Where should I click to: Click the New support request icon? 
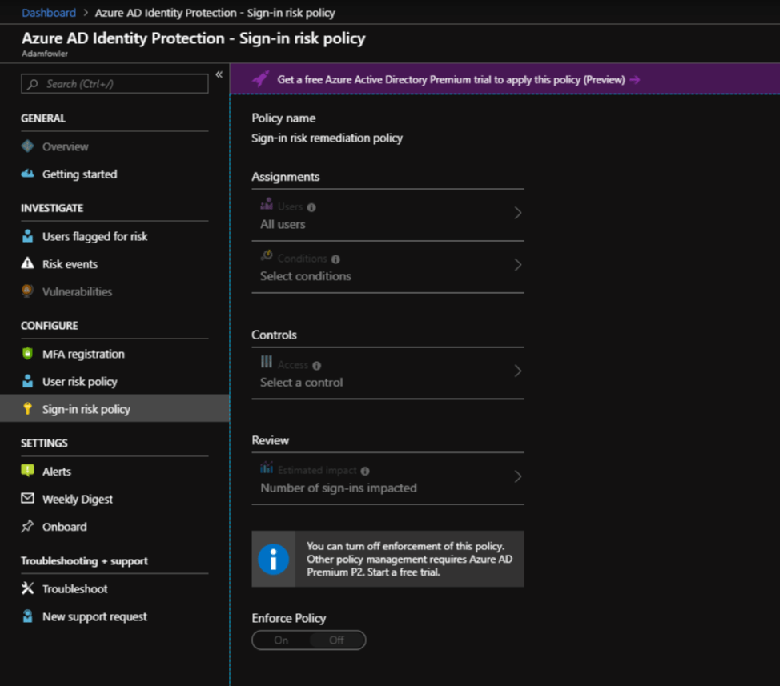28,616
